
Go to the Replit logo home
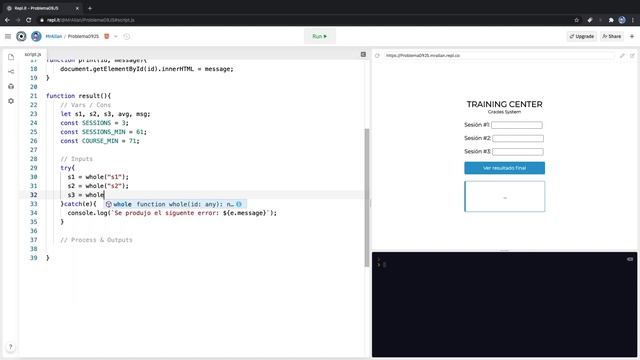pos(21,36)
